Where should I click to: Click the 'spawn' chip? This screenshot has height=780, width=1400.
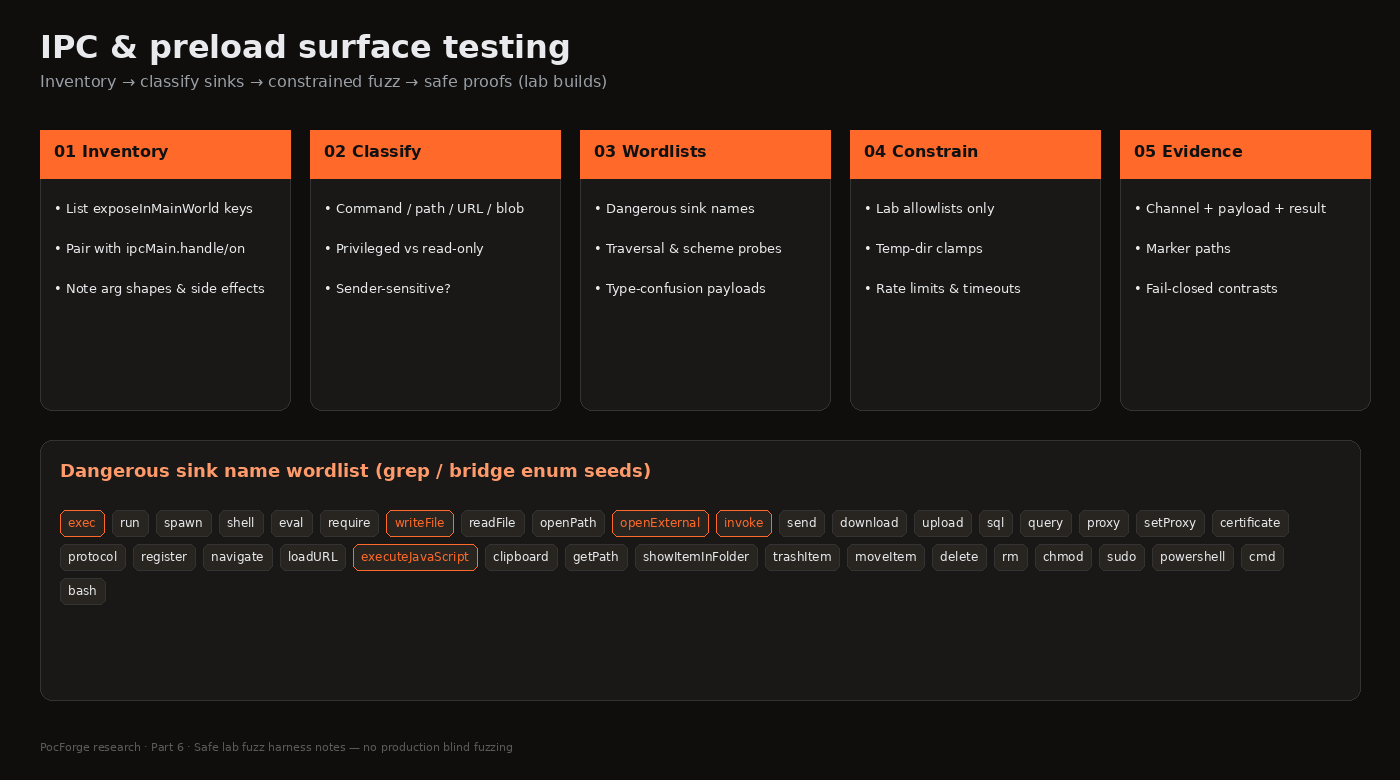point(184,523)
